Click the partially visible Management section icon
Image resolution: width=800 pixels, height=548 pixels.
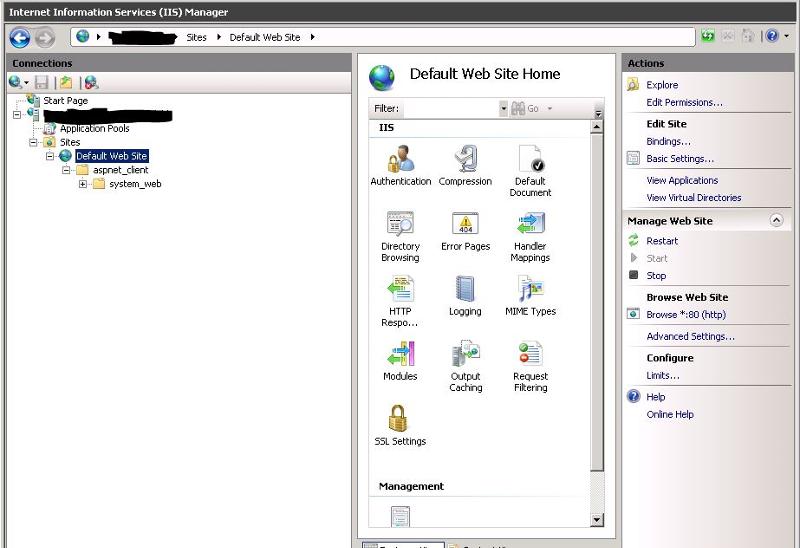click(x=400, y=516)
